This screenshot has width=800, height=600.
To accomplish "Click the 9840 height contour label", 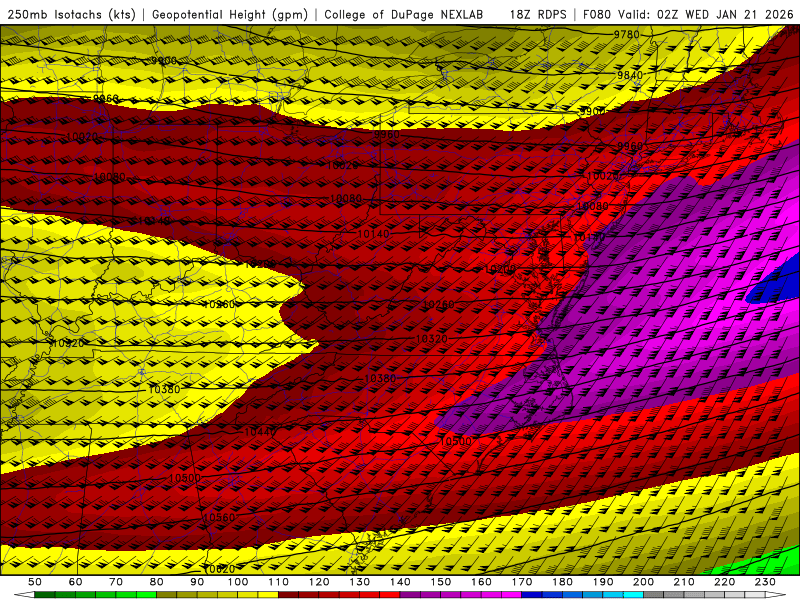I will [630, 75].
